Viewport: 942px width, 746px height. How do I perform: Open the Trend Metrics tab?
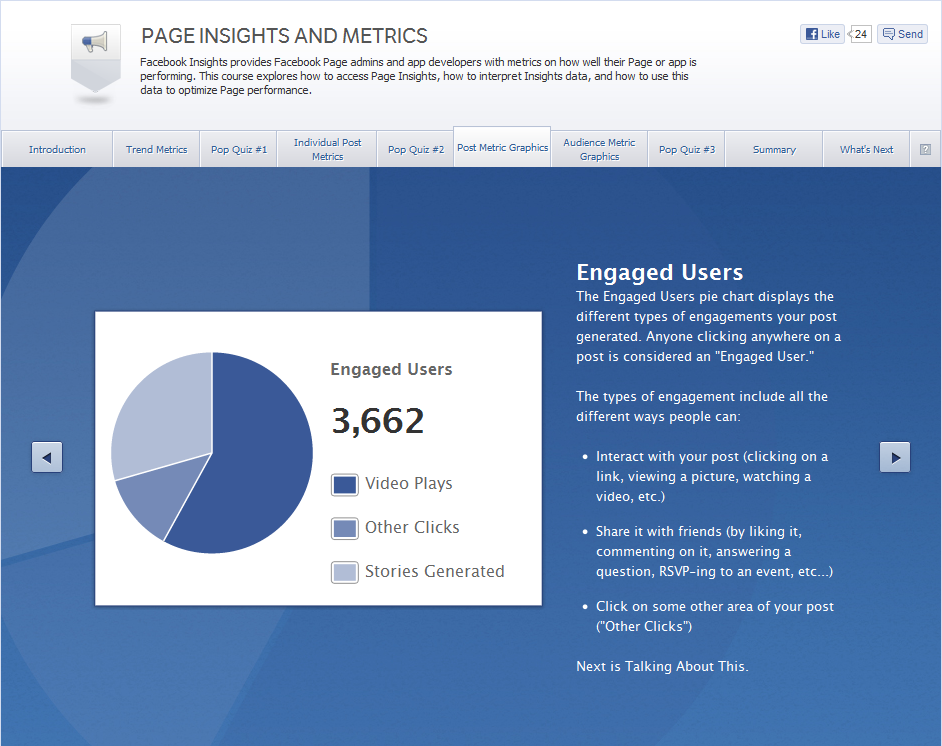[156, 150]
